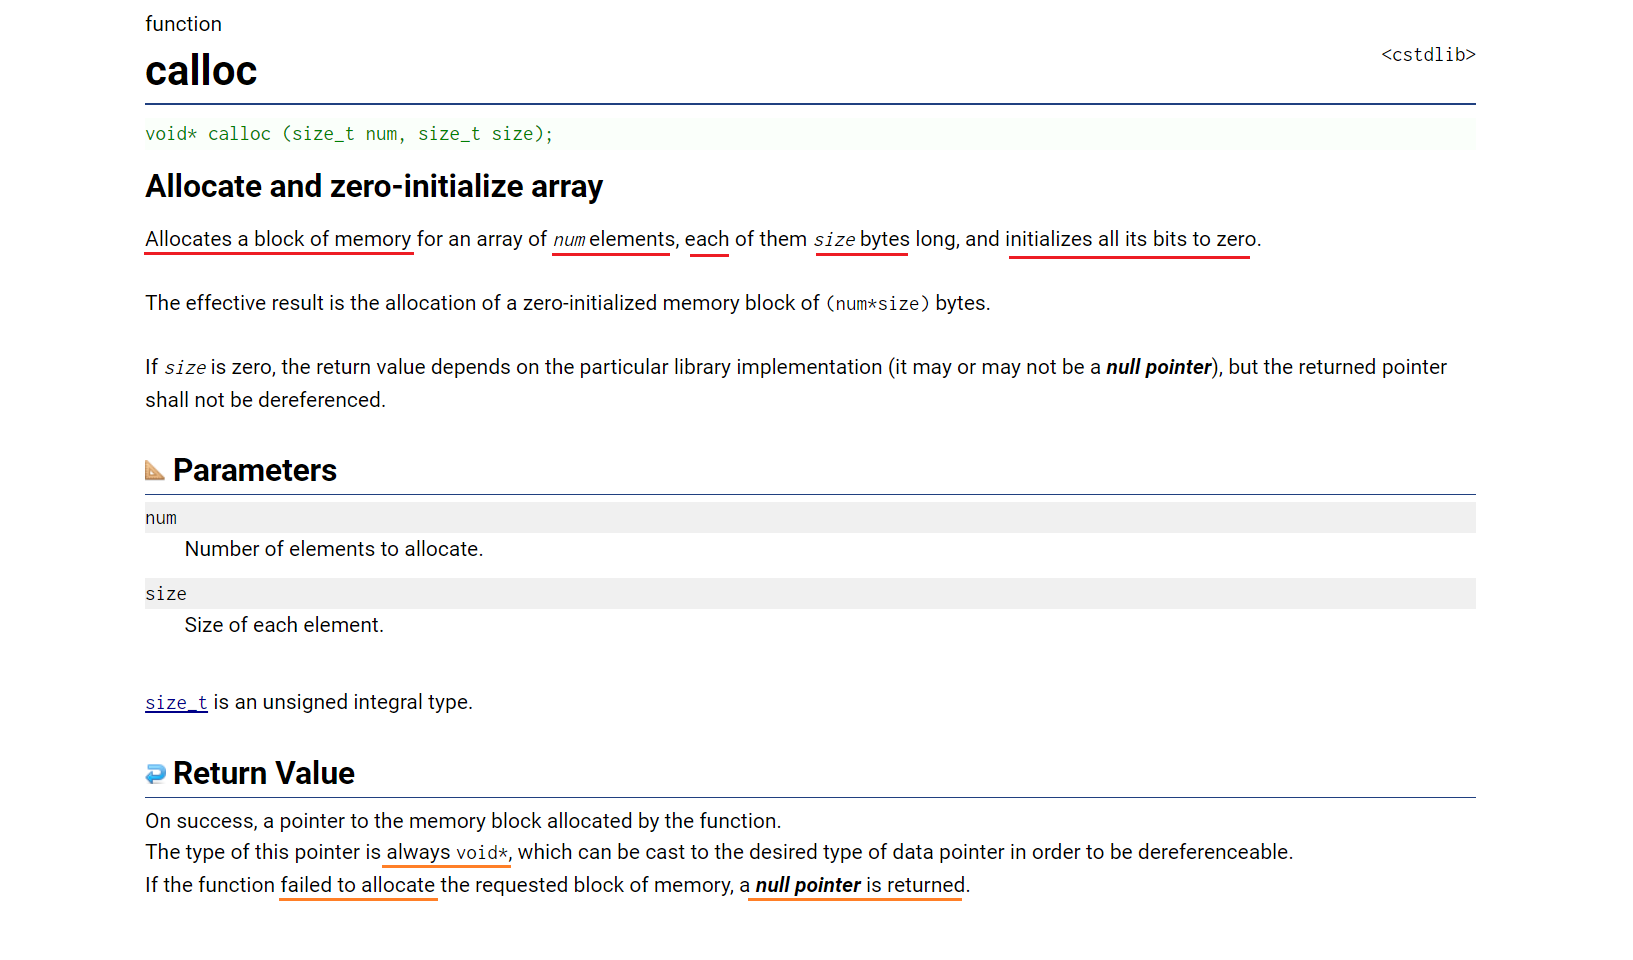Click 'On success, a pointer' sentence
Image resolution: width=1633 pixels, height=960 pixels.
pos(463,821)
